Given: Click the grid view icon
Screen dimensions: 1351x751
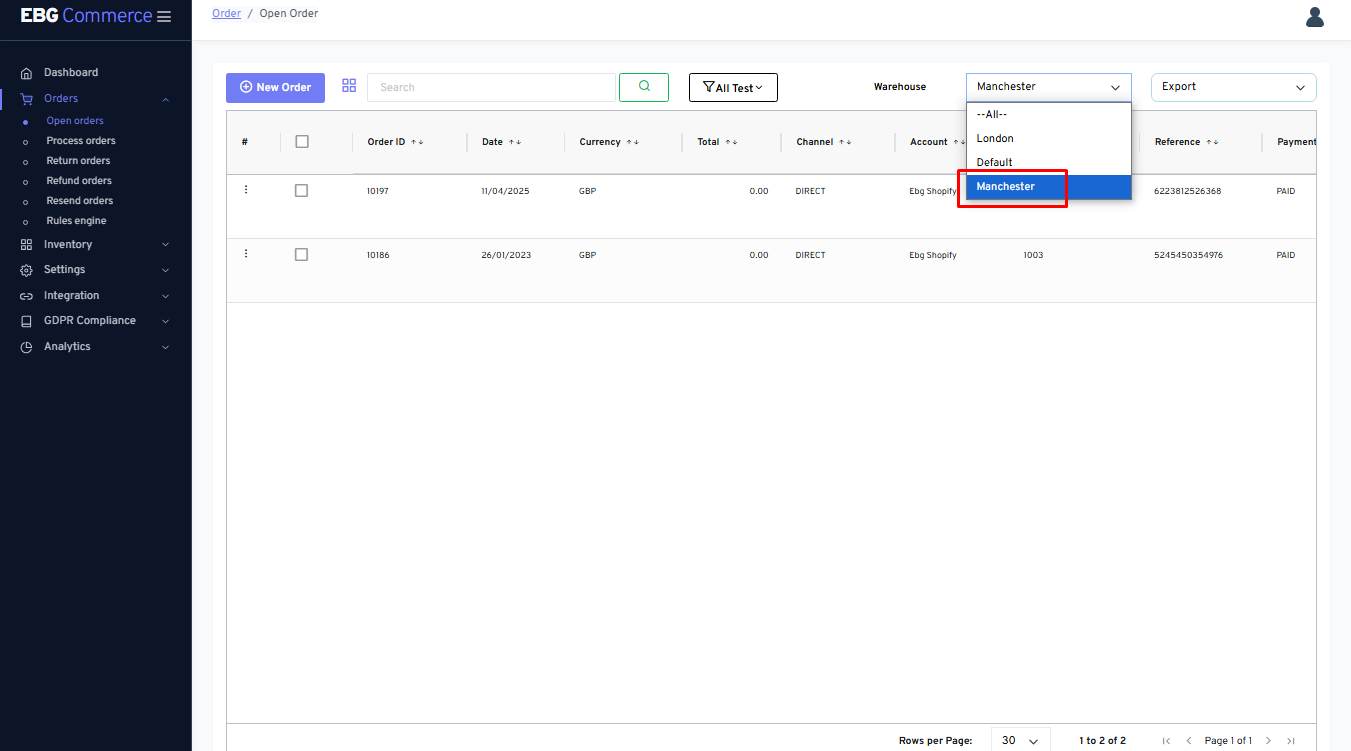Looking at the screenshot, I should tap(349, 86).
